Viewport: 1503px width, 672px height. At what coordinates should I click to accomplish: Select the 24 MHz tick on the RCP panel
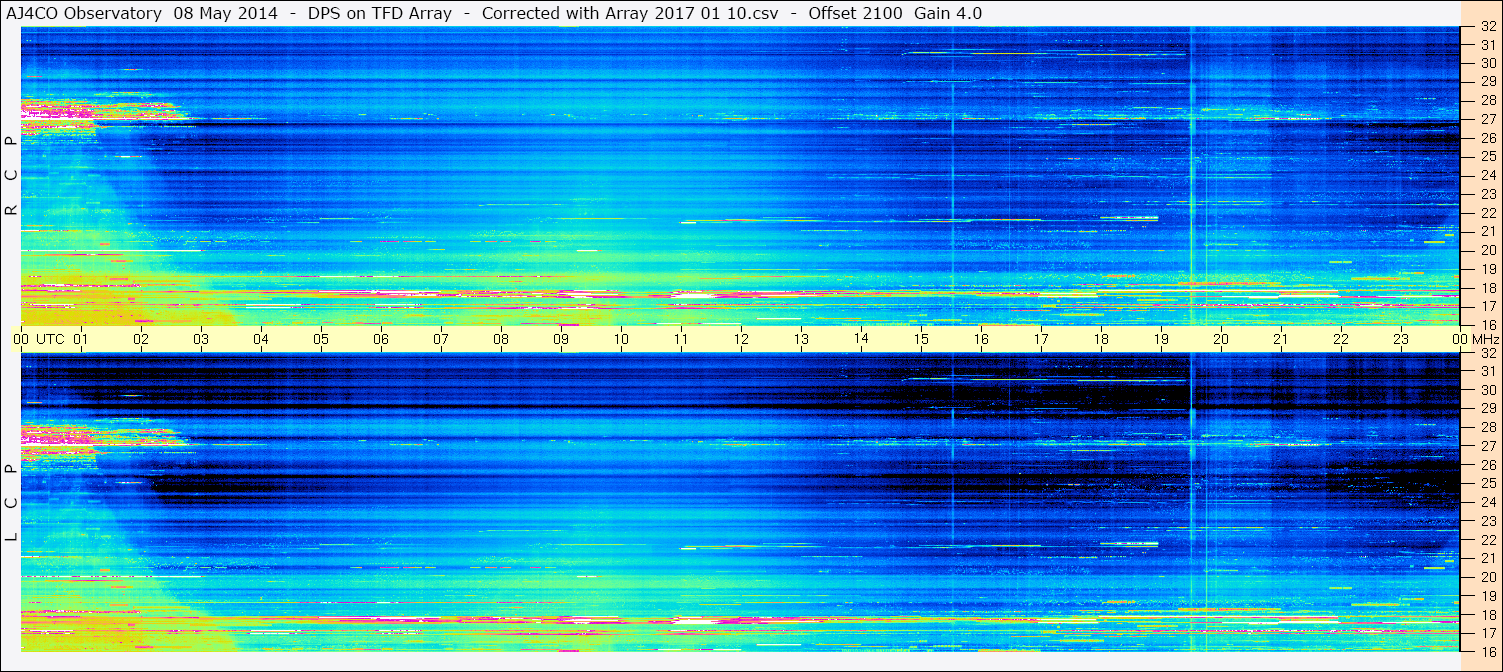click(x=1487, y=175)
